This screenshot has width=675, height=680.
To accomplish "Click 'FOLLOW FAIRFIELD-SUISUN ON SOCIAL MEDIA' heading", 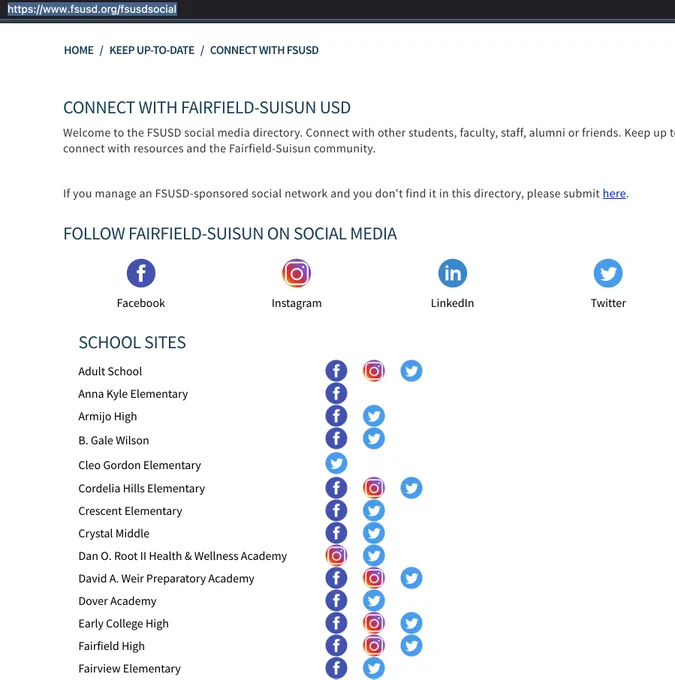I will (x=230, y=234).
